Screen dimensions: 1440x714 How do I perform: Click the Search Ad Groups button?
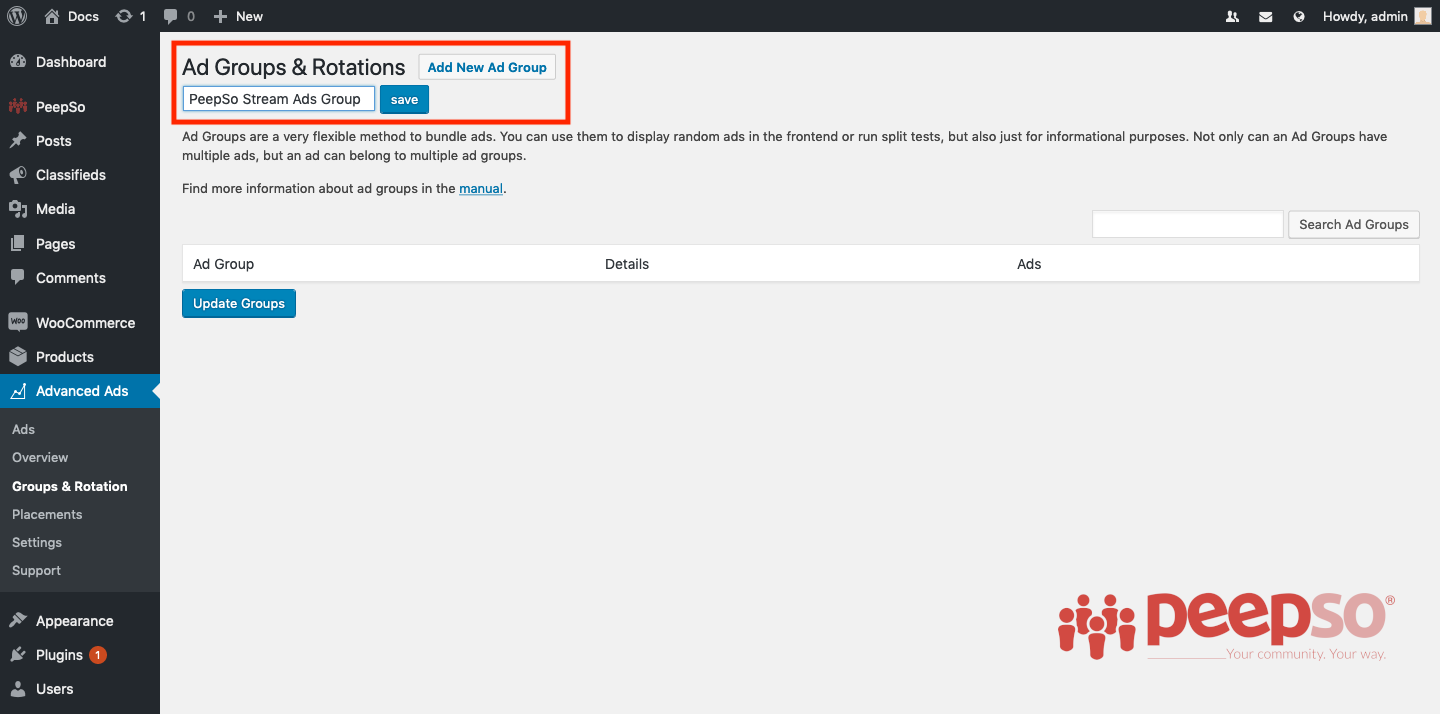(1354, 224)
